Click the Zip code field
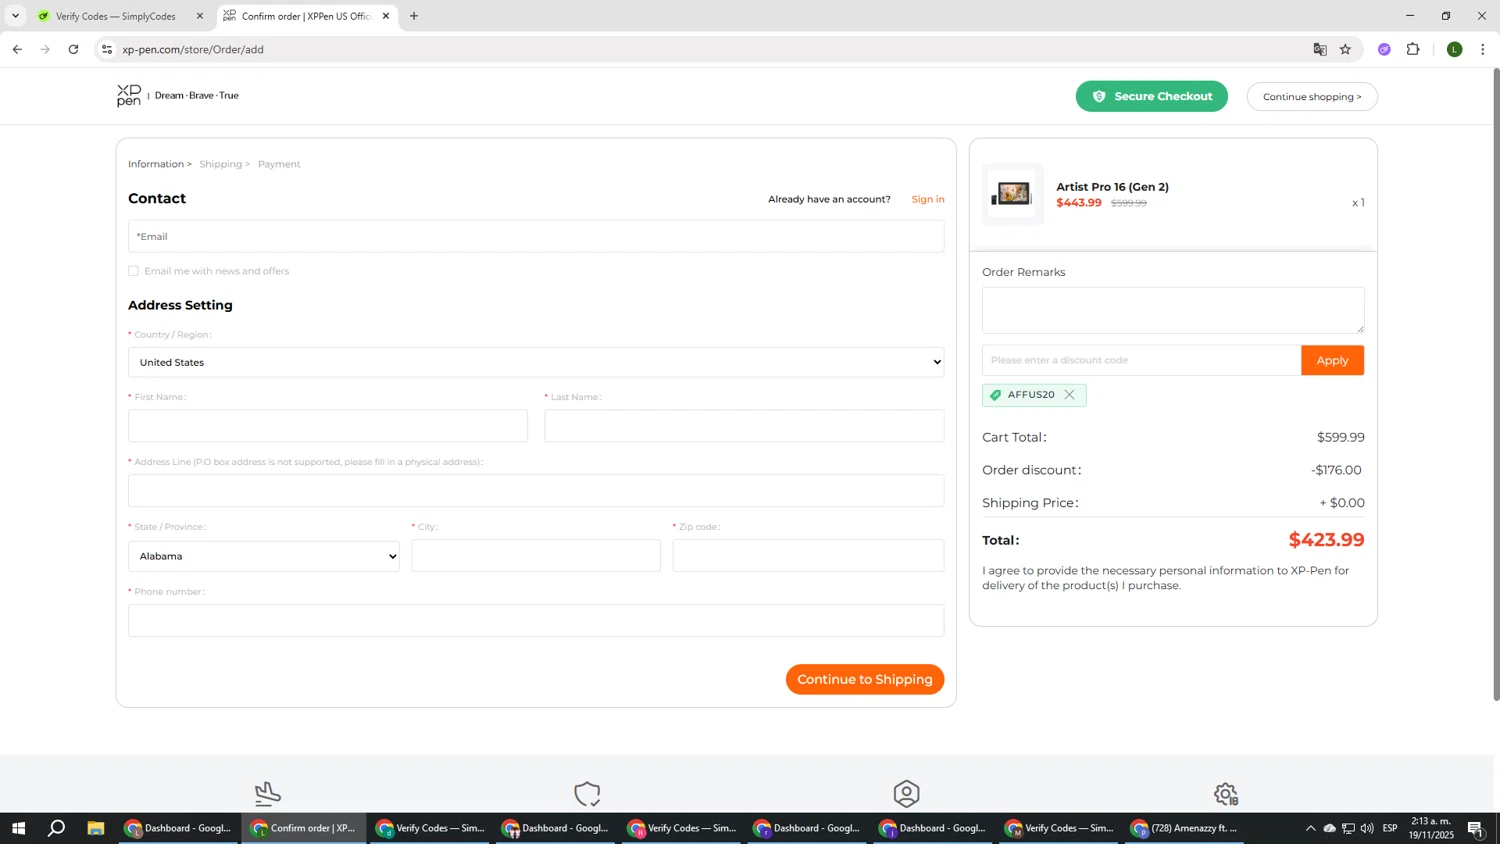 pyautogui.click(x=808, y=556)
